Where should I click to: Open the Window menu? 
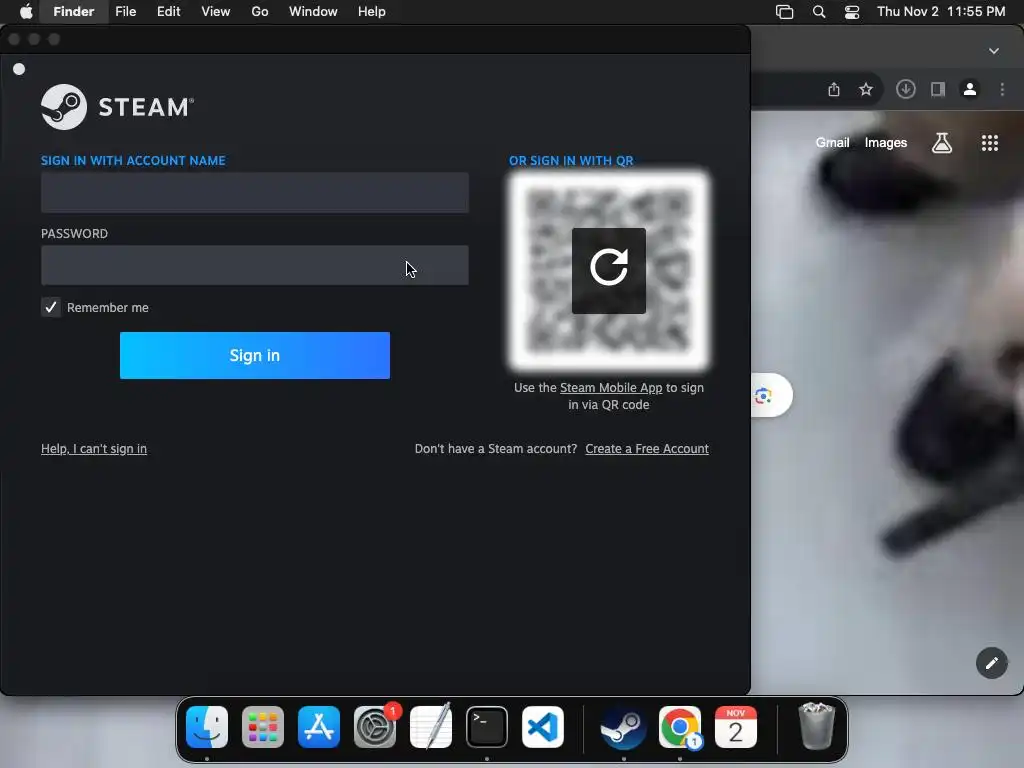coord(313,11)
